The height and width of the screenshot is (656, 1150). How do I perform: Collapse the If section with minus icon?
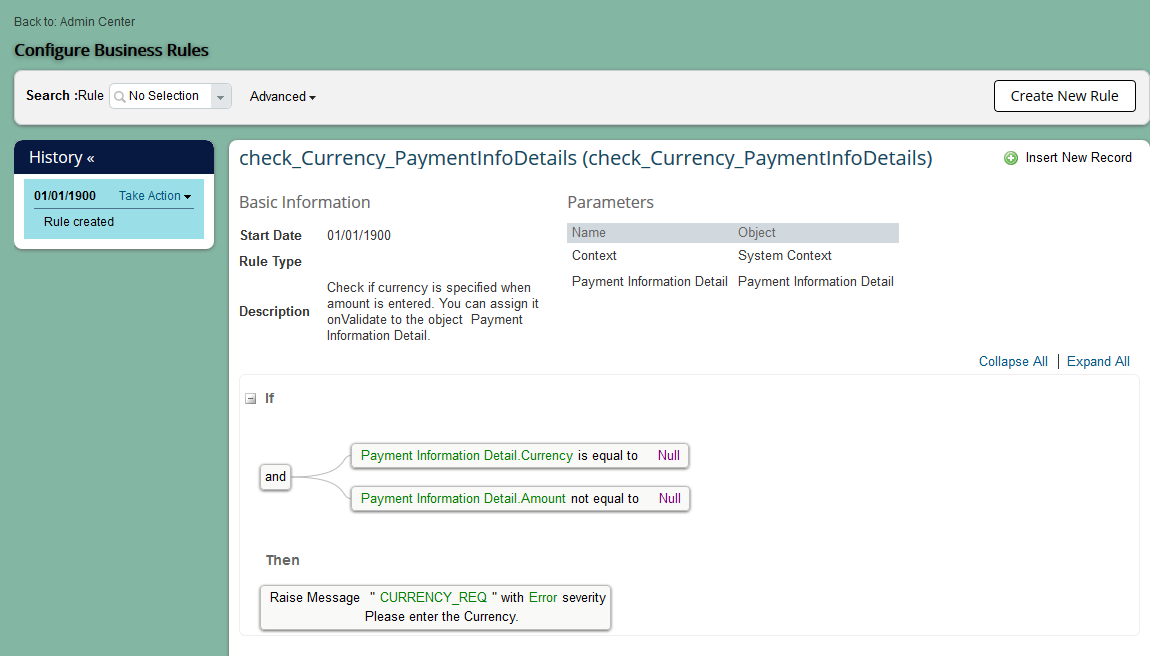pyautogui.click(x=250, y=398)
